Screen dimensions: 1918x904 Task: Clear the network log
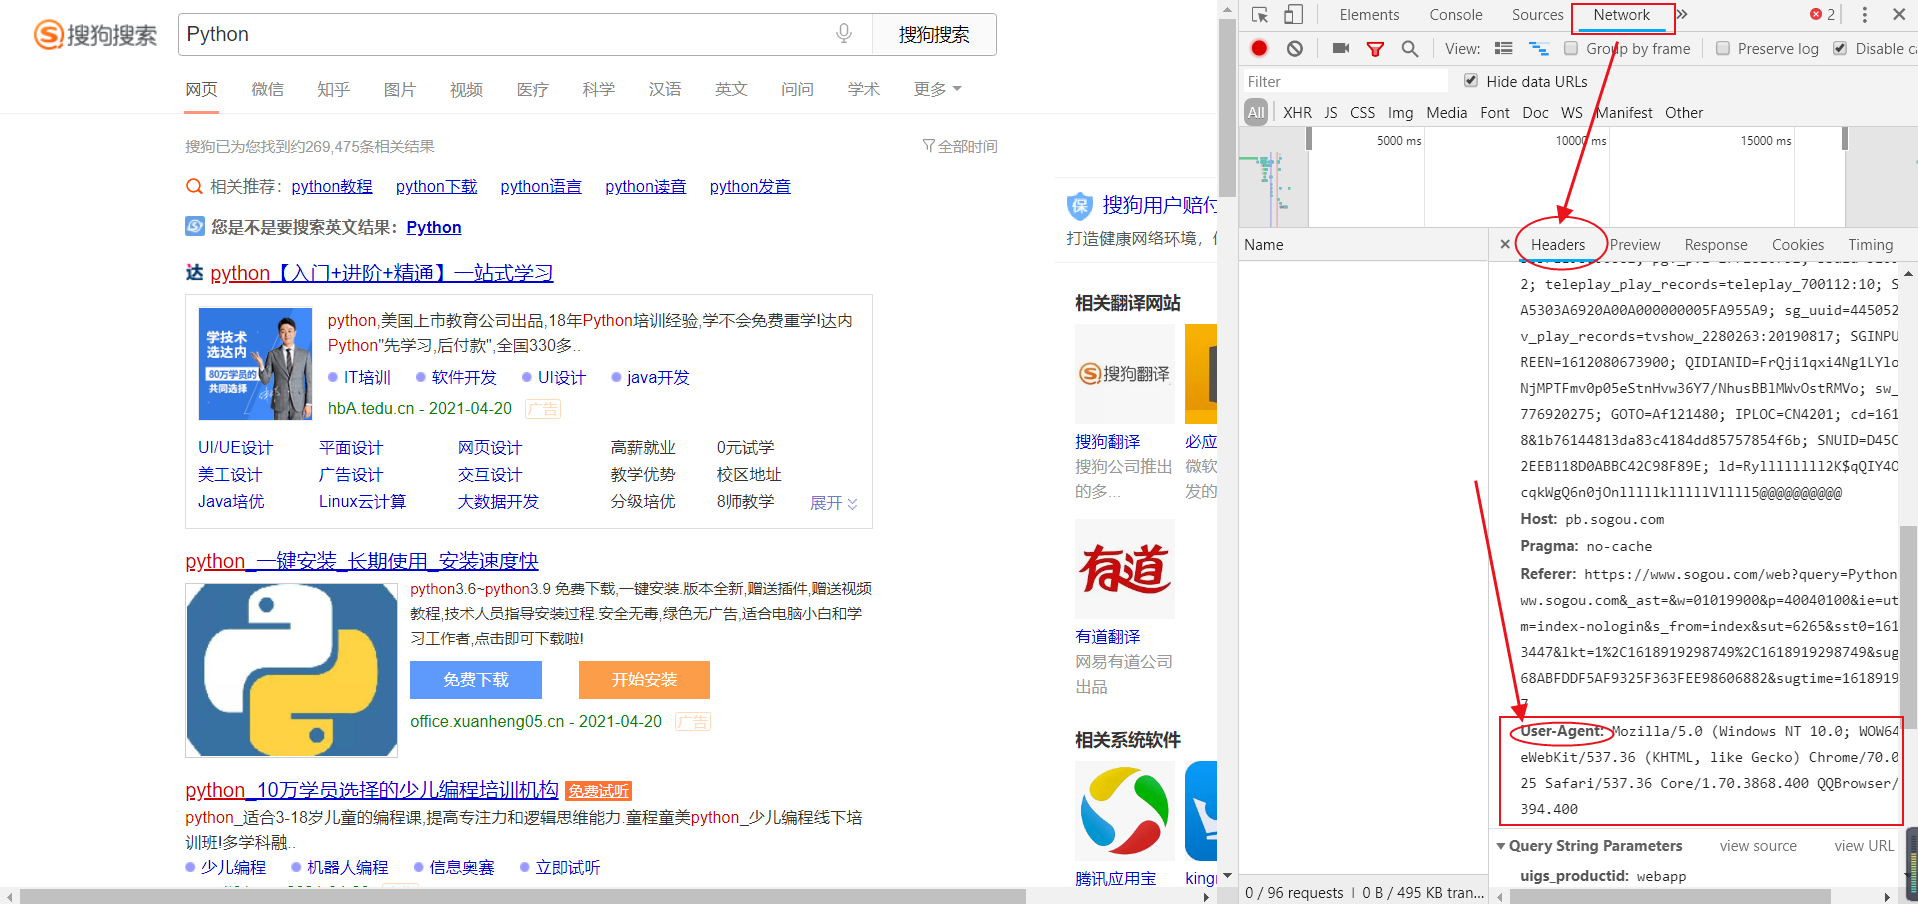[1295, 48]
